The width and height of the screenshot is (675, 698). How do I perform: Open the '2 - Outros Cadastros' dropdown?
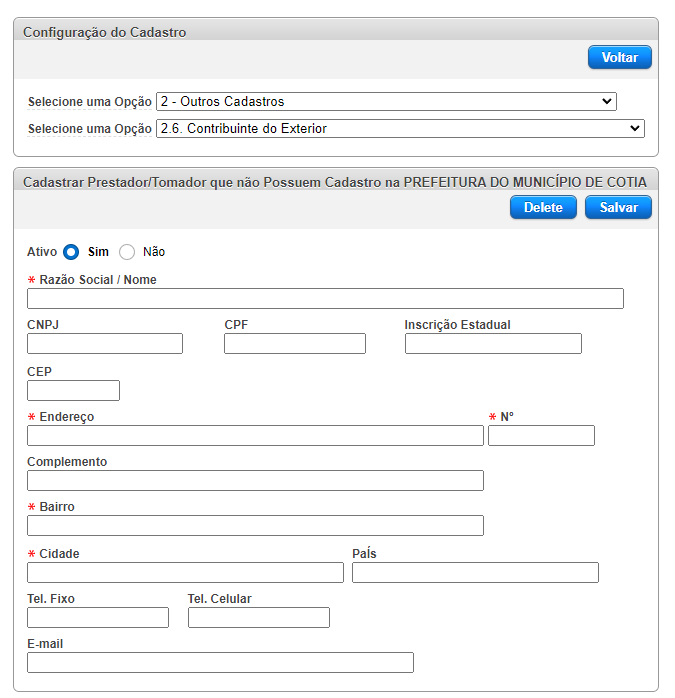tap(386, 101)
